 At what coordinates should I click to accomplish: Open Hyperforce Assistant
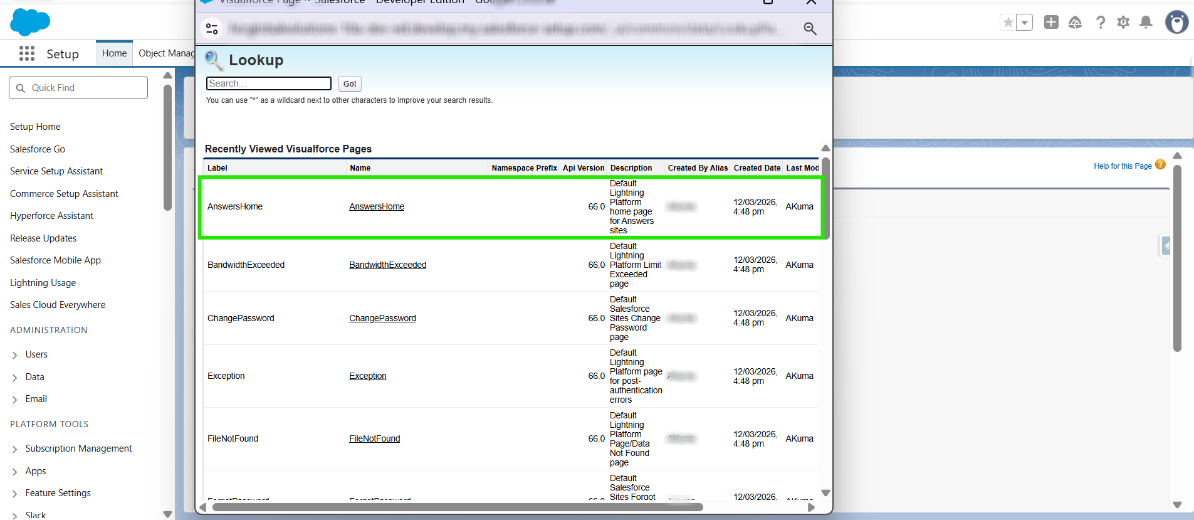(x=52, y=215)
